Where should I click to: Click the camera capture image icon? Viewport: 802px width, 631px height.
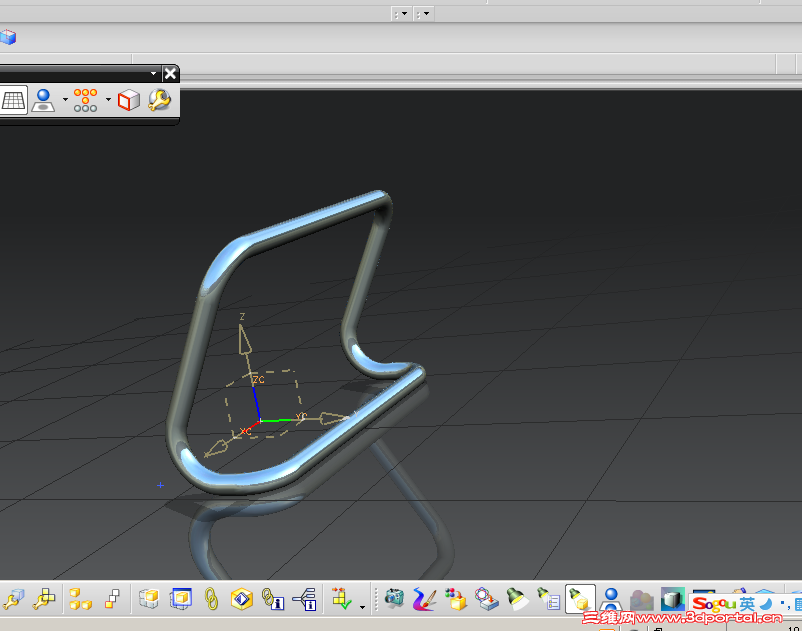pyautogui.click(x=394, y=598)
